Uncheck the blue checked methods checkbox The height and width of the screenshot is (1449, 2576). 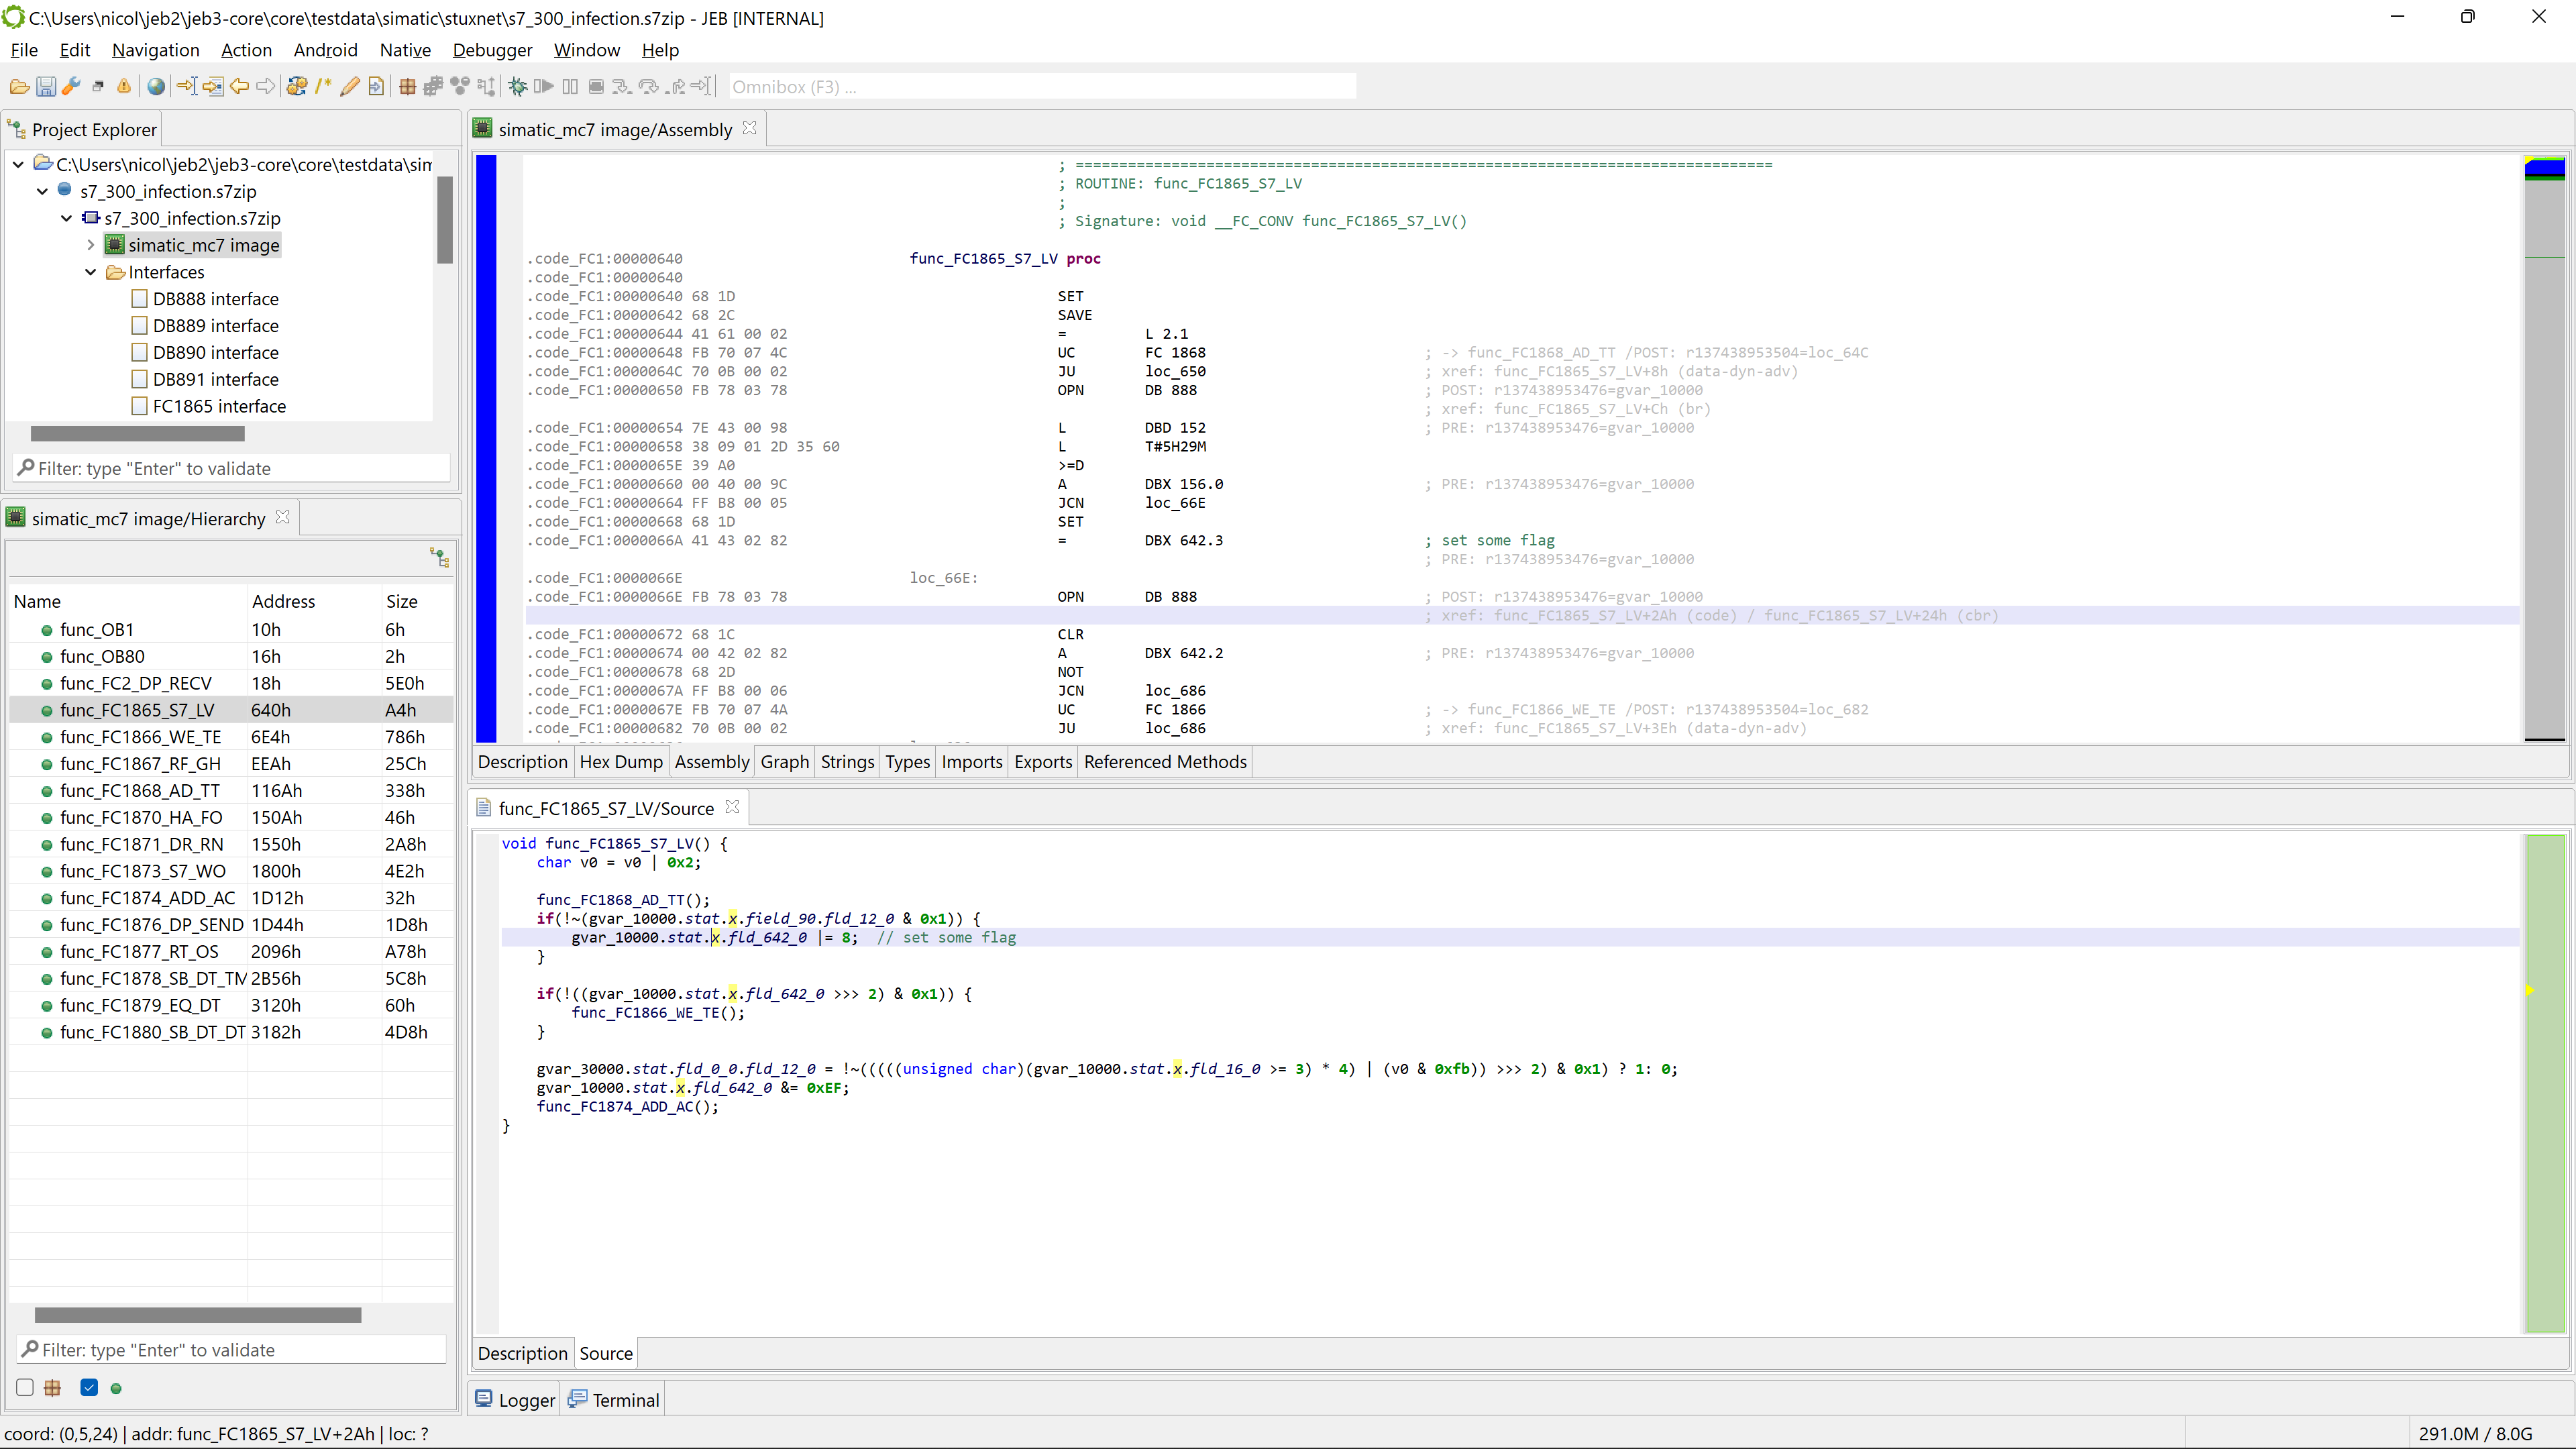[89, 1387]
